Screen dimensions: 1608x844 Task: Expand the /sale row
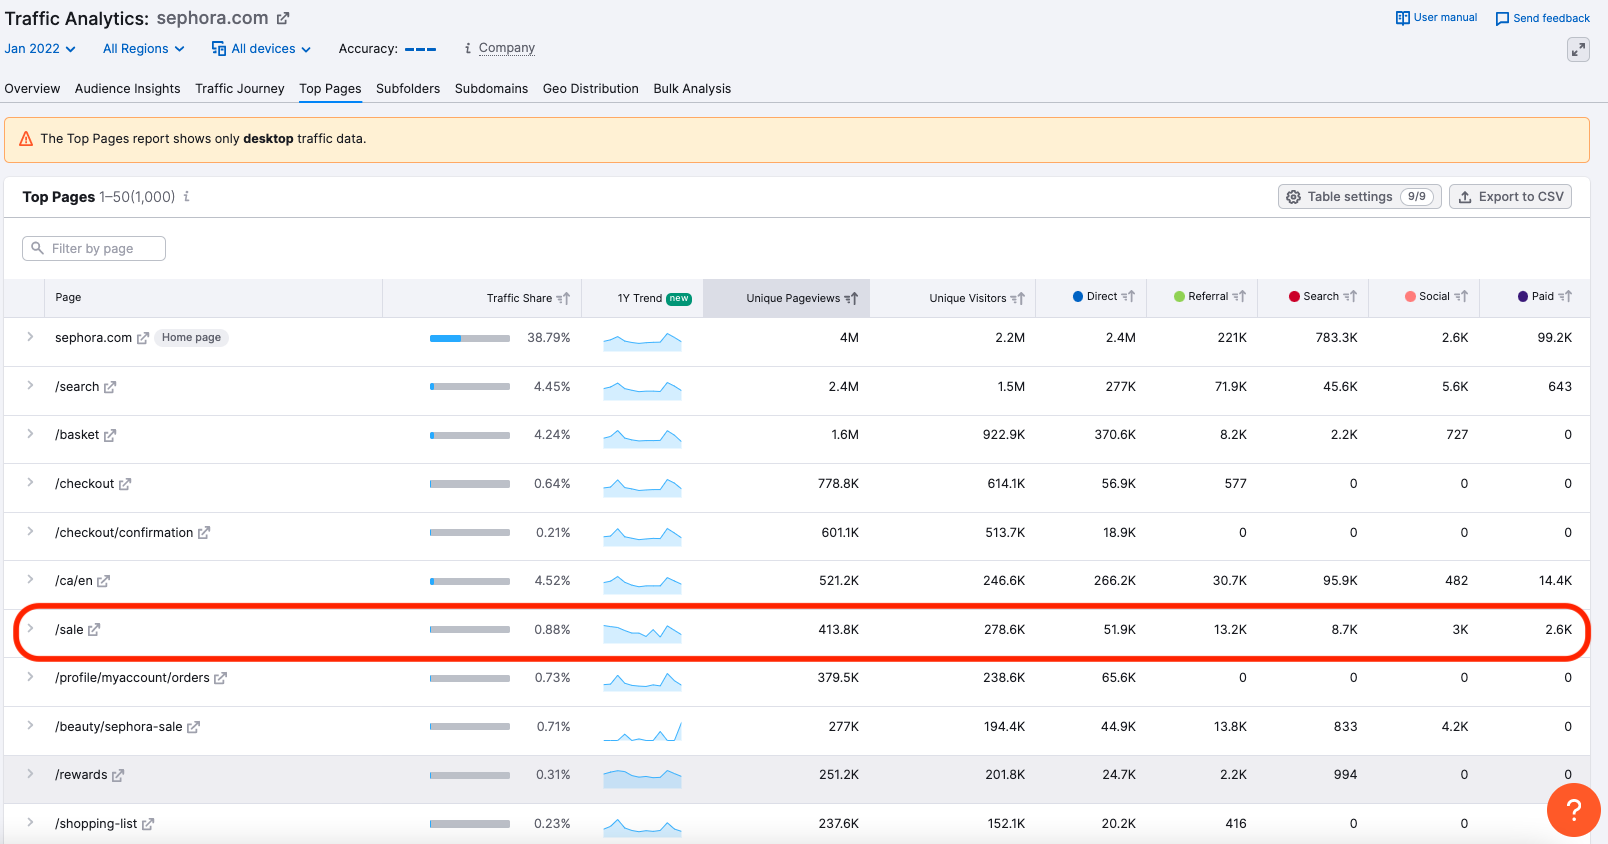30,629
